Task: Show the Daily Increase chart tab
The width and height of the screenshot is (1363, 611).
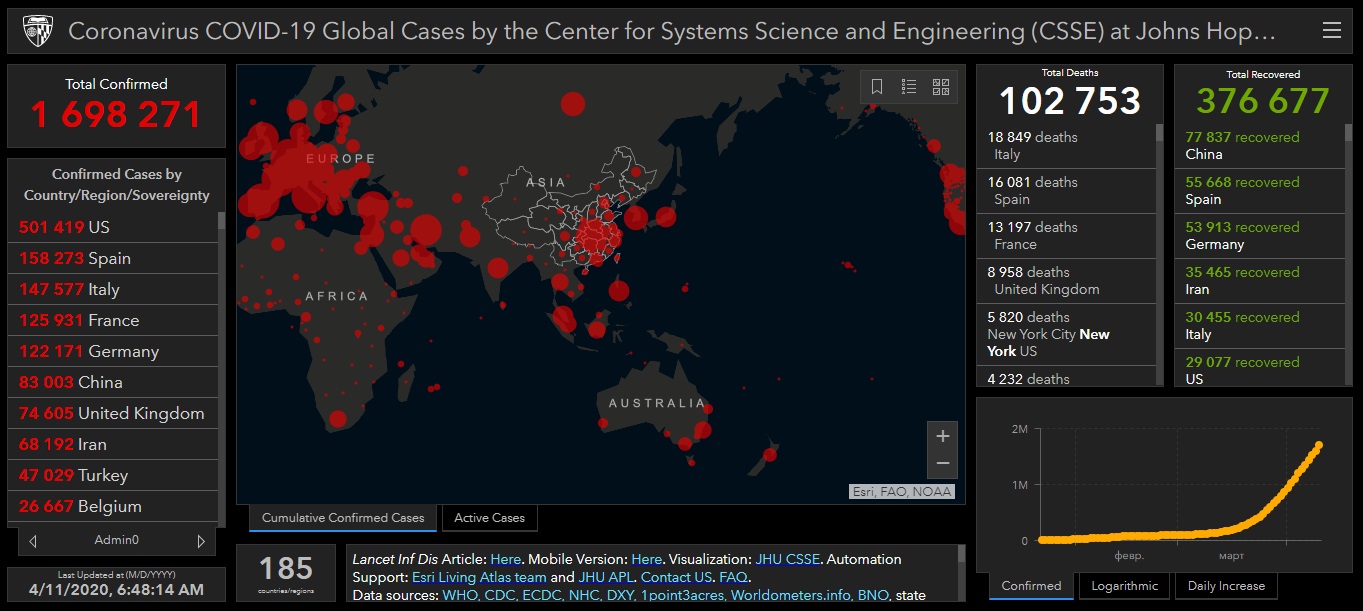Action: tap(1226, 586)
